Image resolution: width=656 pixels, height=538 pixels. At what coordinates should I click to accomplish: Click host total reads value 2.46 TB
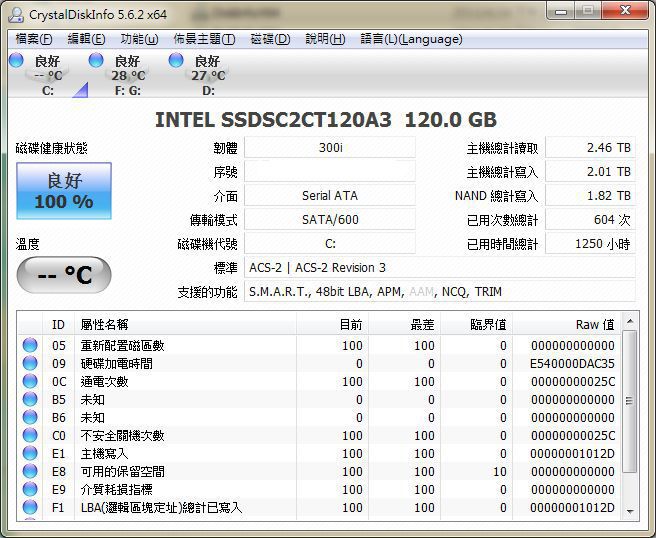590,148
